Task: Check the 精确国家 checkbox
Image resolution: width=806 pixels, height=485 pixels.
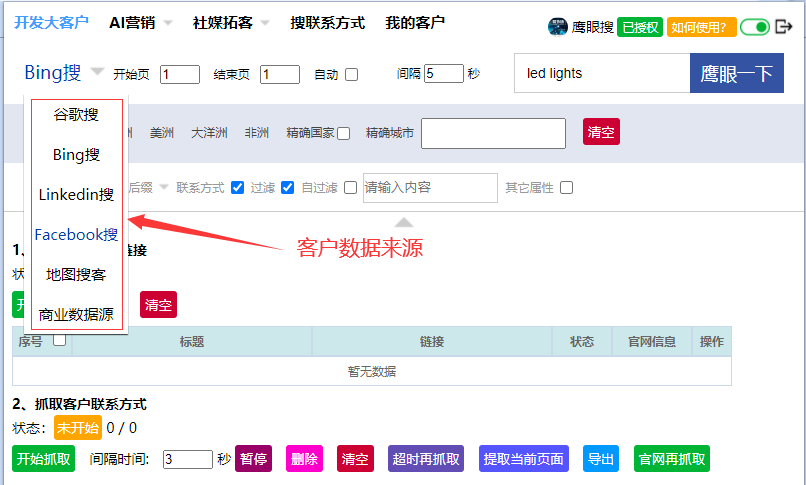Action: pyautogui.click(x=344, y=133)
